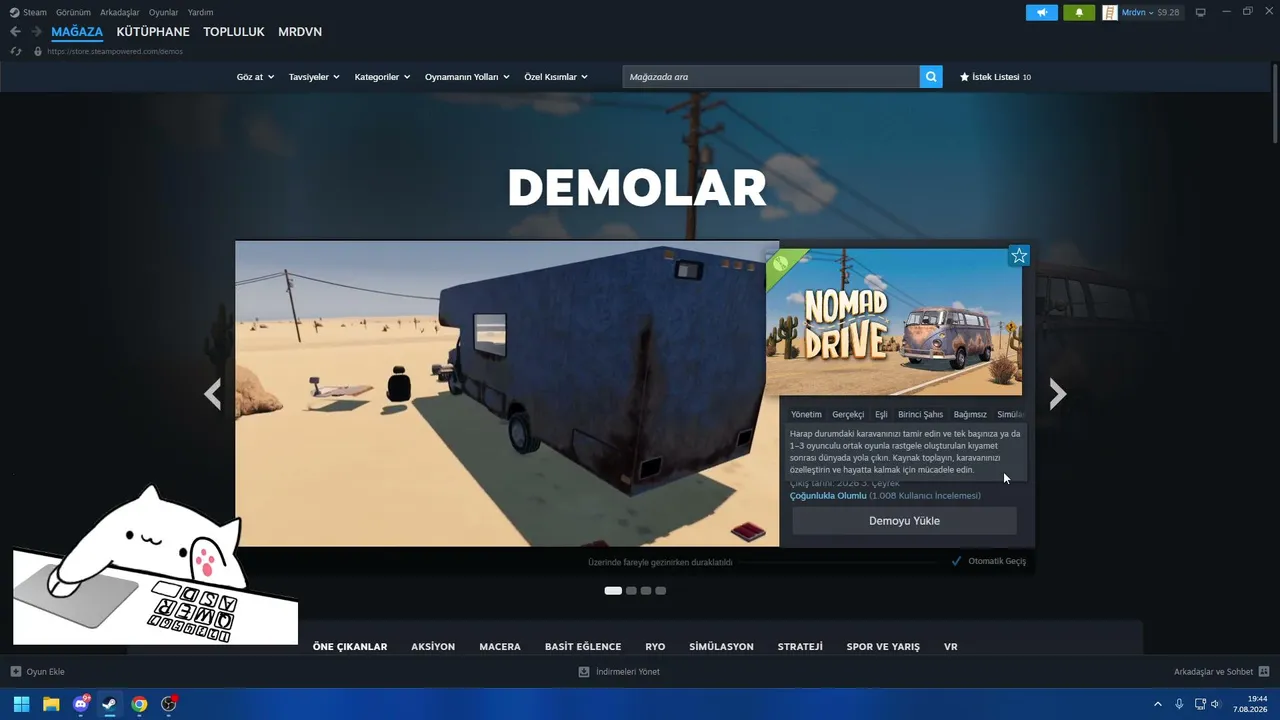Open the MRDVN profile tab
1280x720 pixels.
click(x=300, y=32)
